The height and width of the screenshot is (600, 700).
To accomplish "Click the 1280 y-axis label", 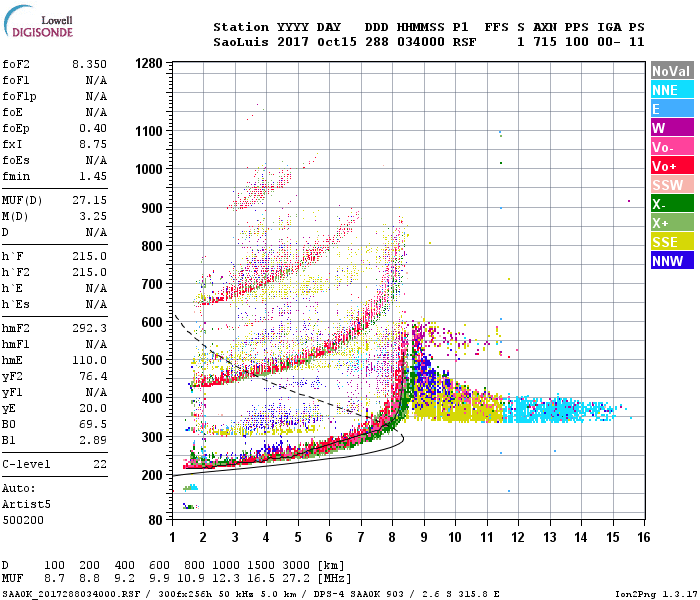I will pos(149,63).
